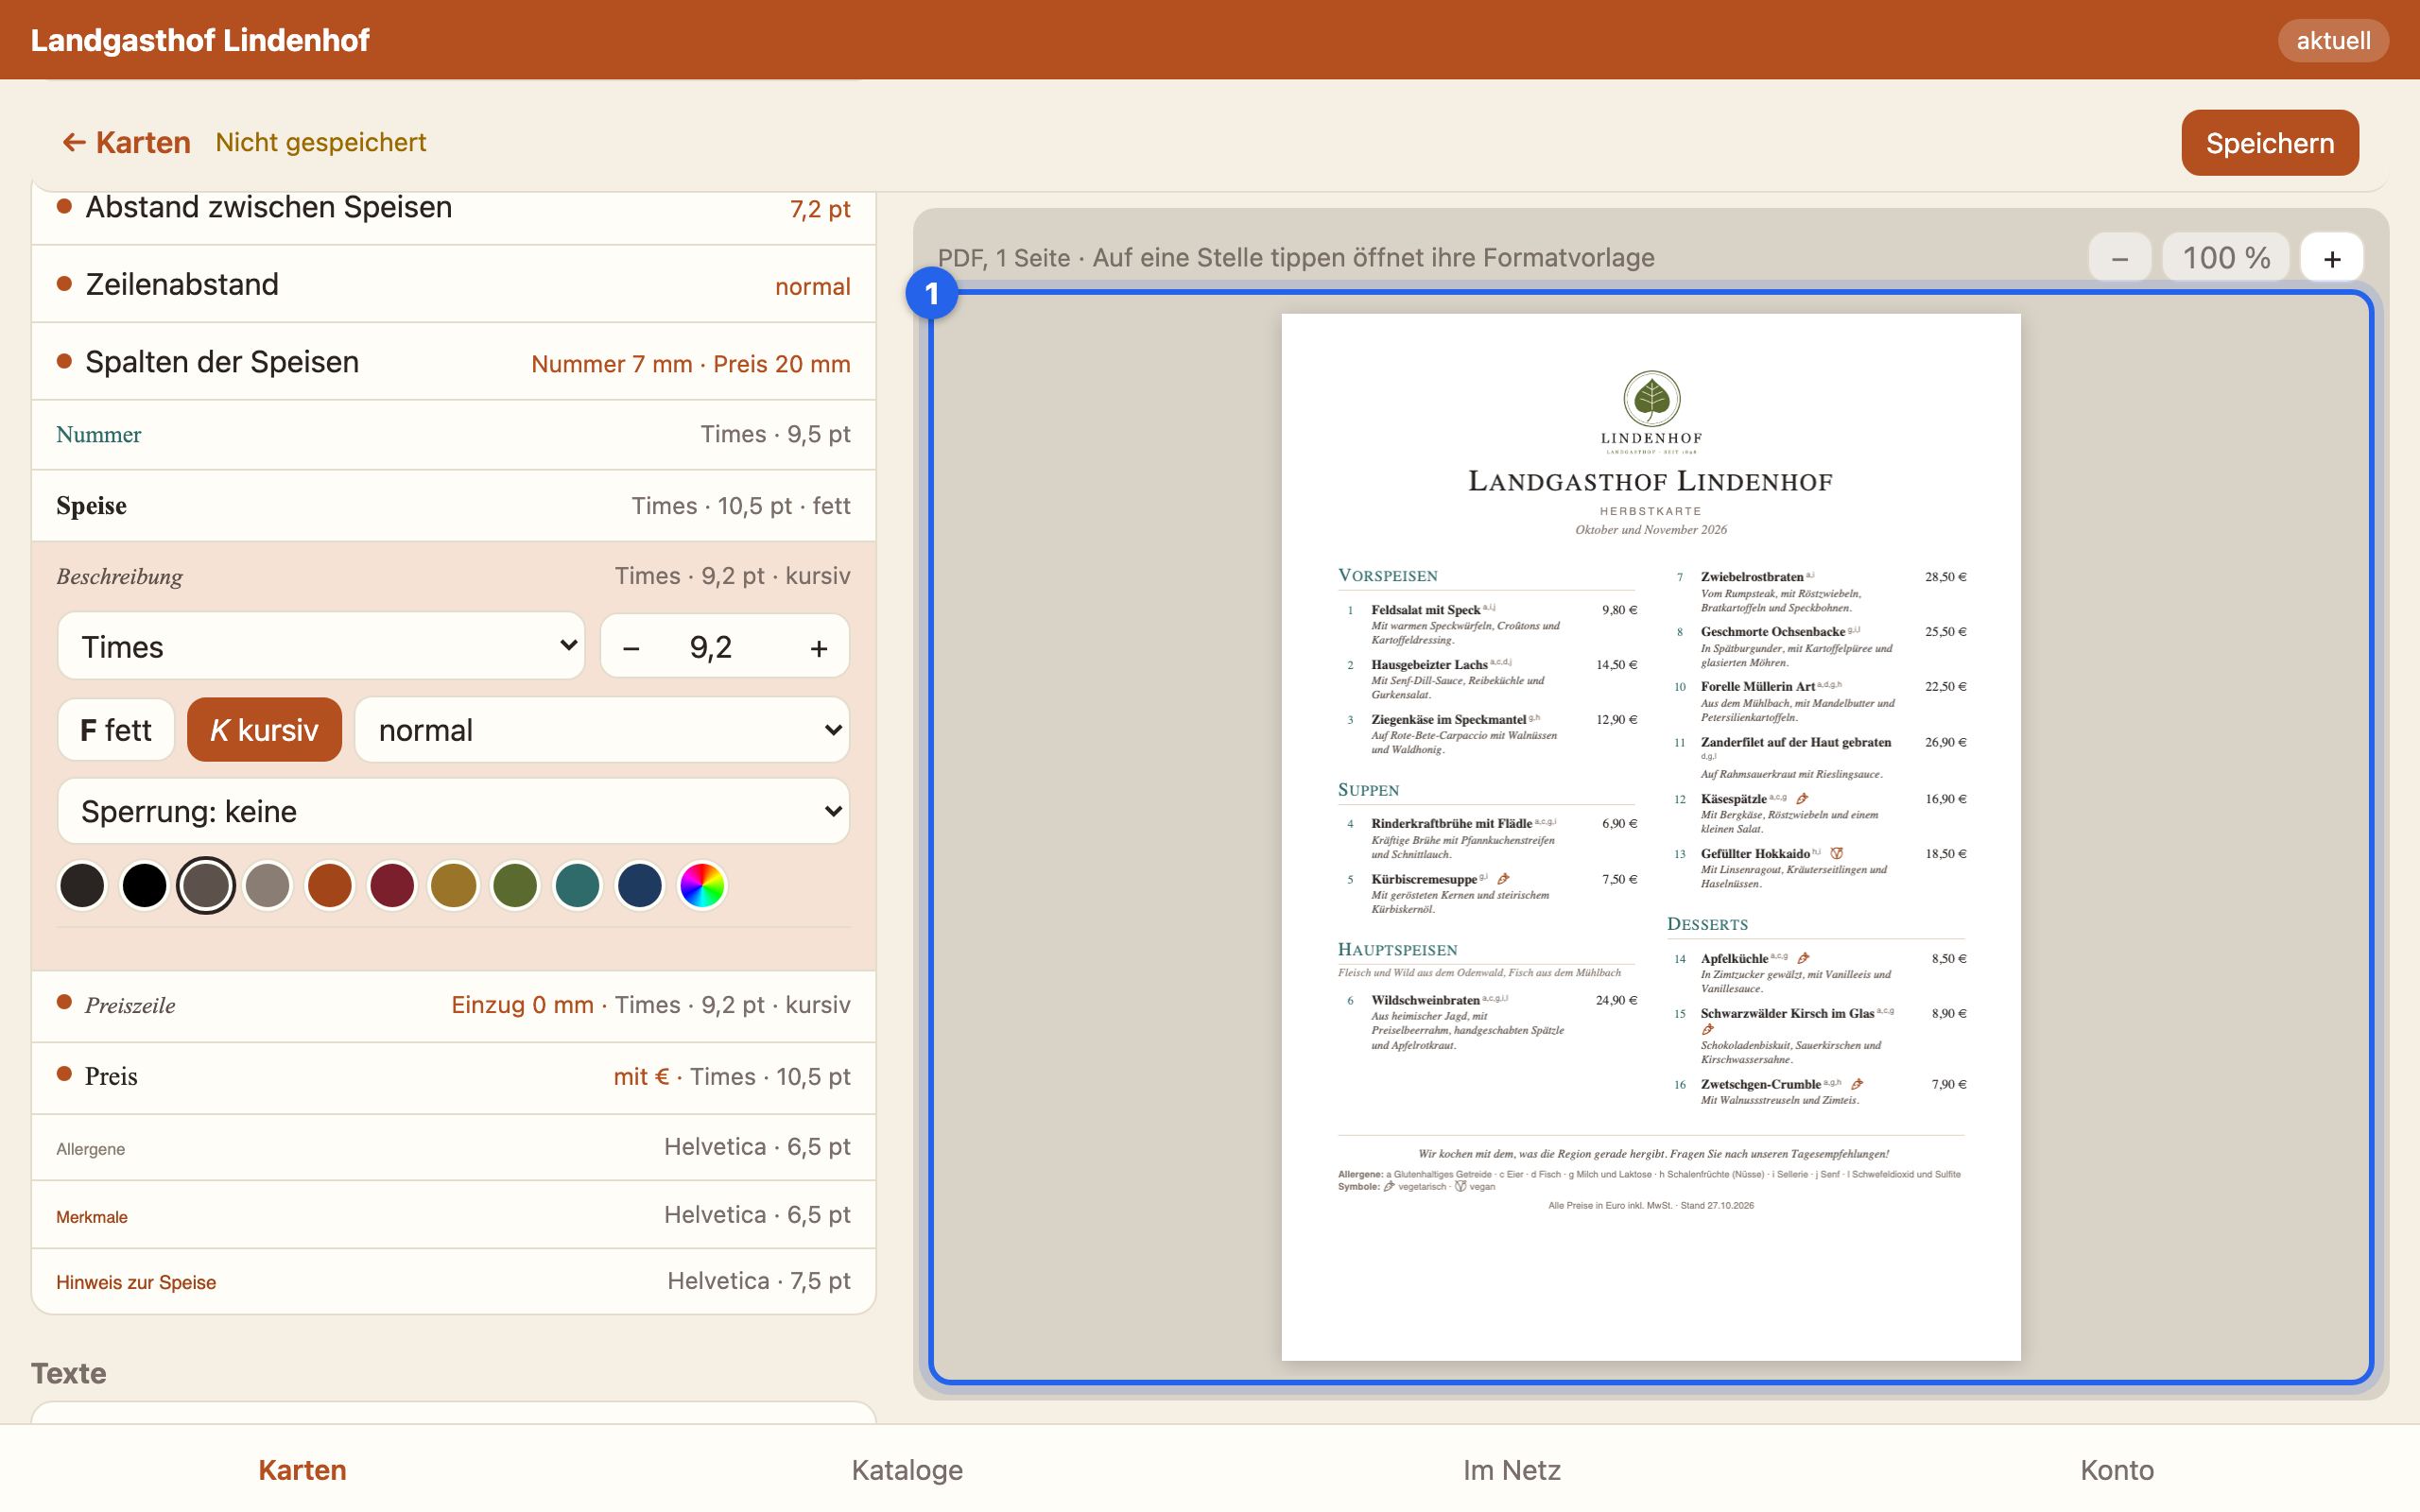Select the pure black color swatch
The width and height of the screenshot is (2420, 1512).
coord(144,886)
